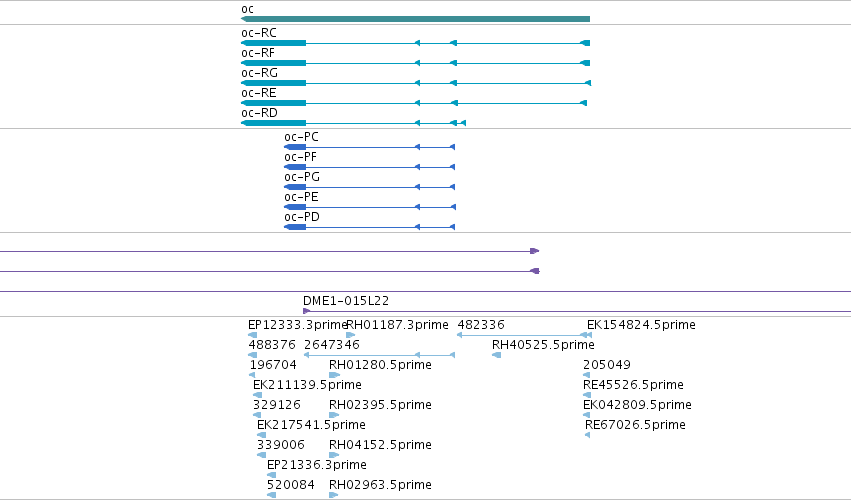
Task: Select RH02963.5prime feature label
Action: click(380, 485)
